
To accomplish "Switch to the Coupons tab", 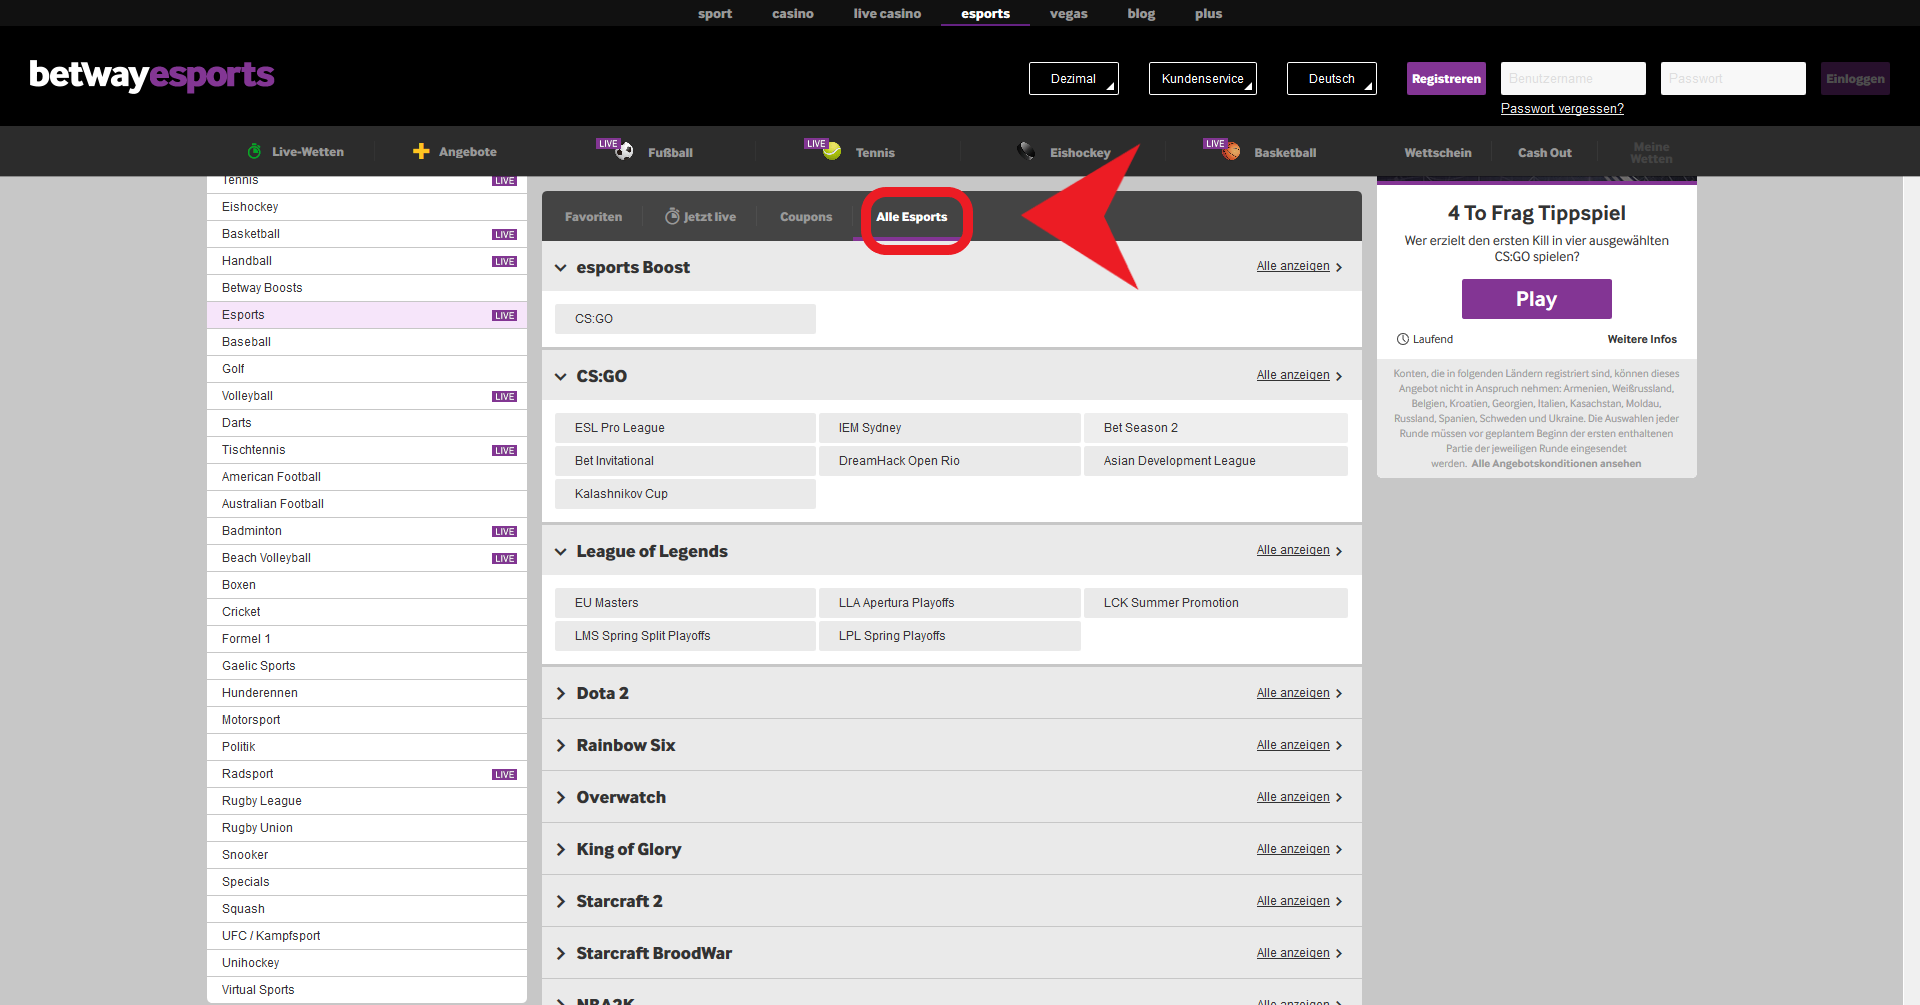I will pos(806,216).
